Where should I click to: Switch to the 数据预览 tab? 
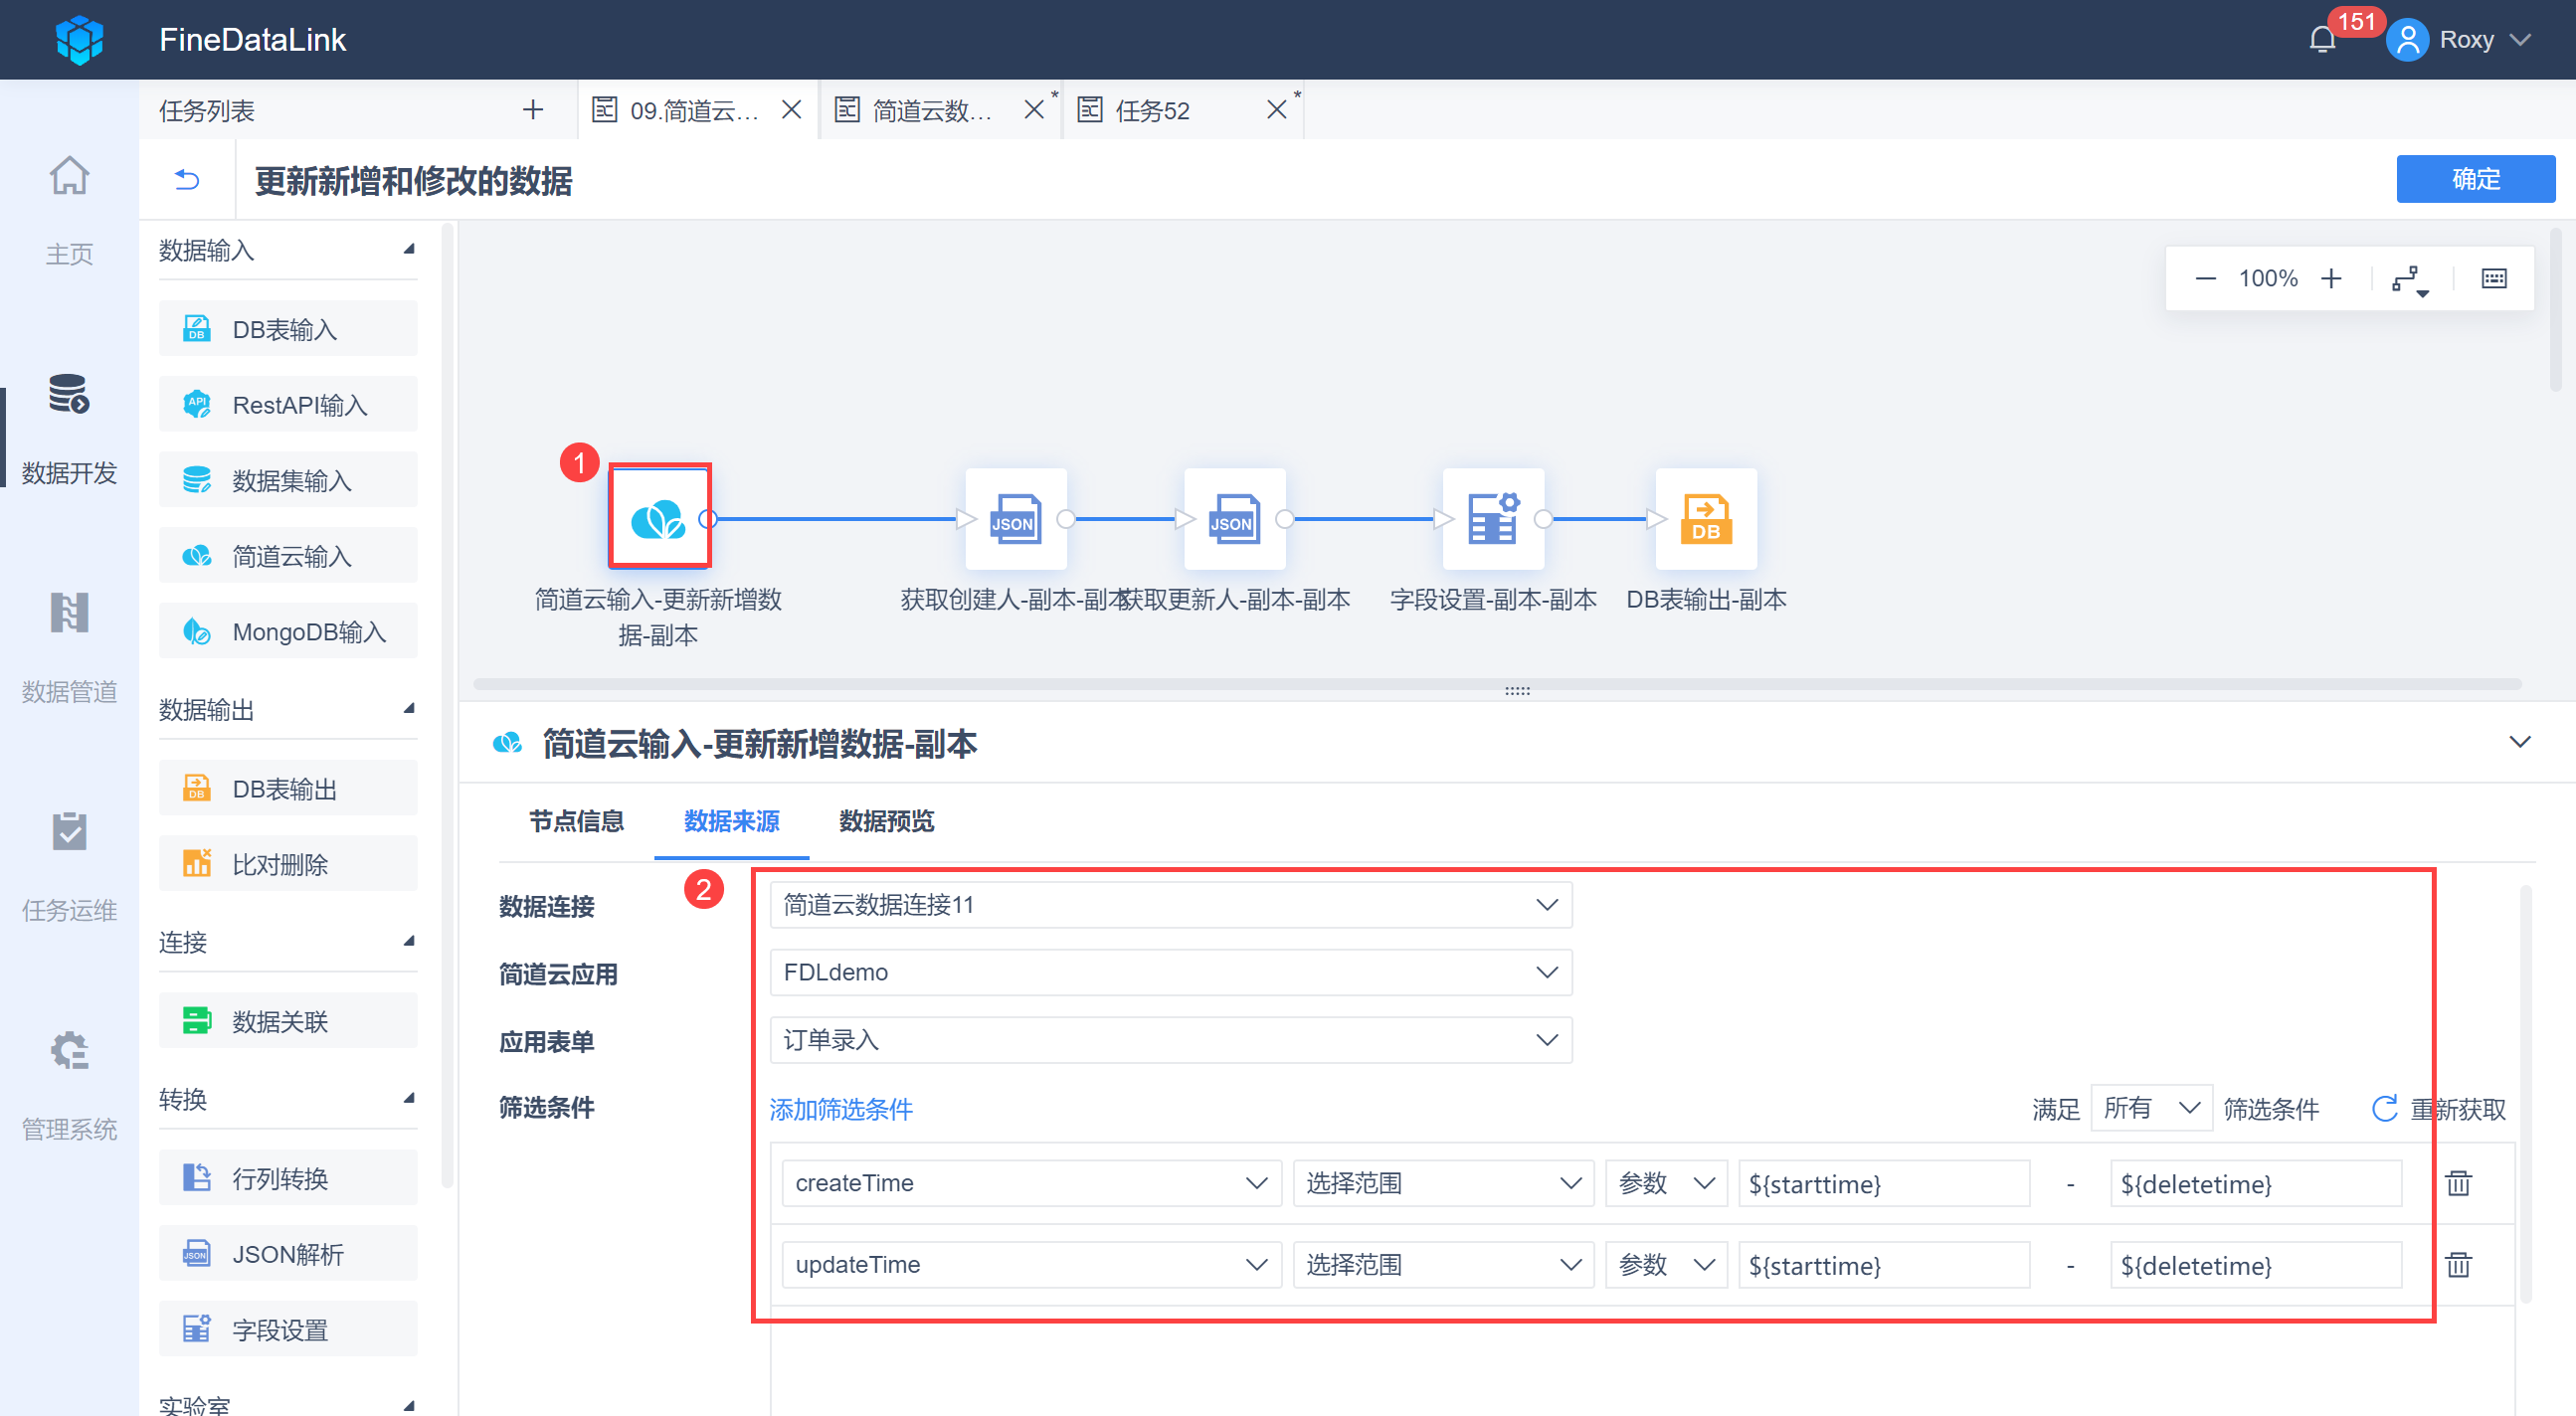pyautogui.click(x=886, y=821)
